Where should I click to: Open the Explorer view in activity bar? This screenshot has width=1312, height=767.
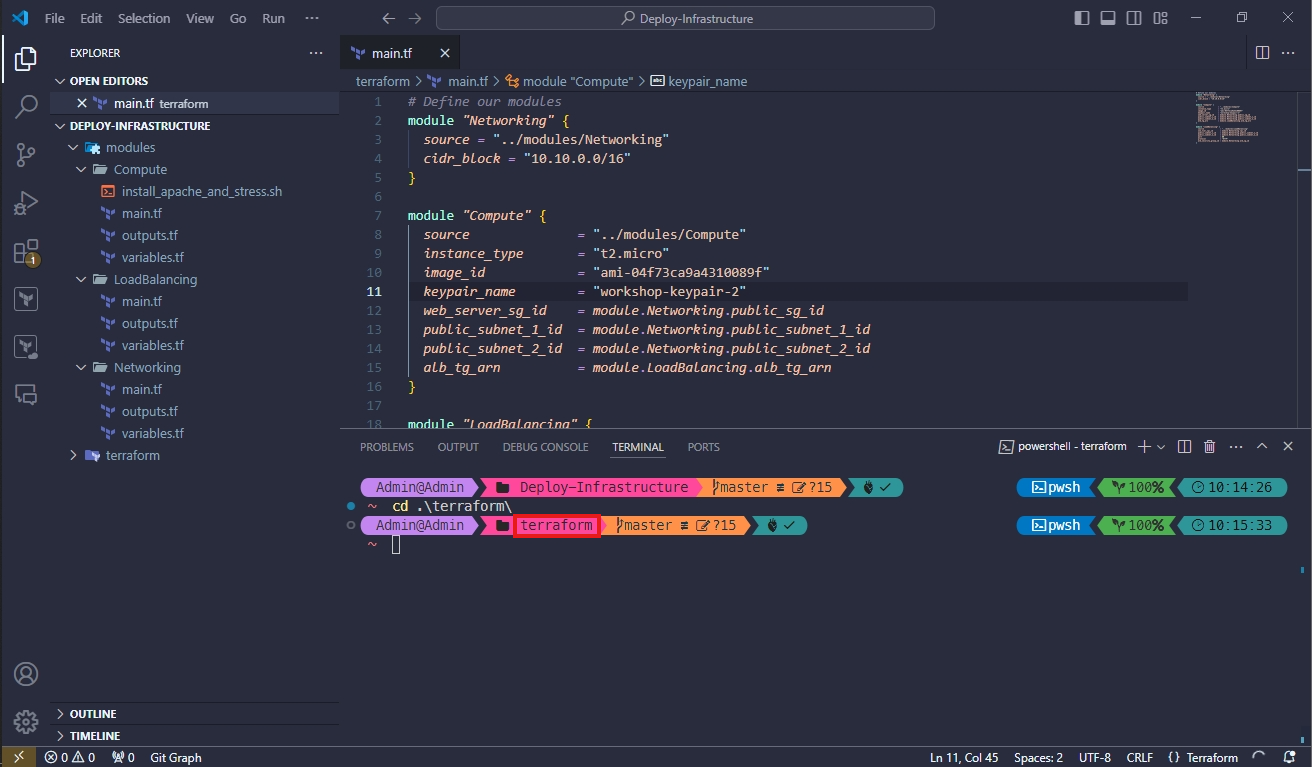click(x=26, y=59)
